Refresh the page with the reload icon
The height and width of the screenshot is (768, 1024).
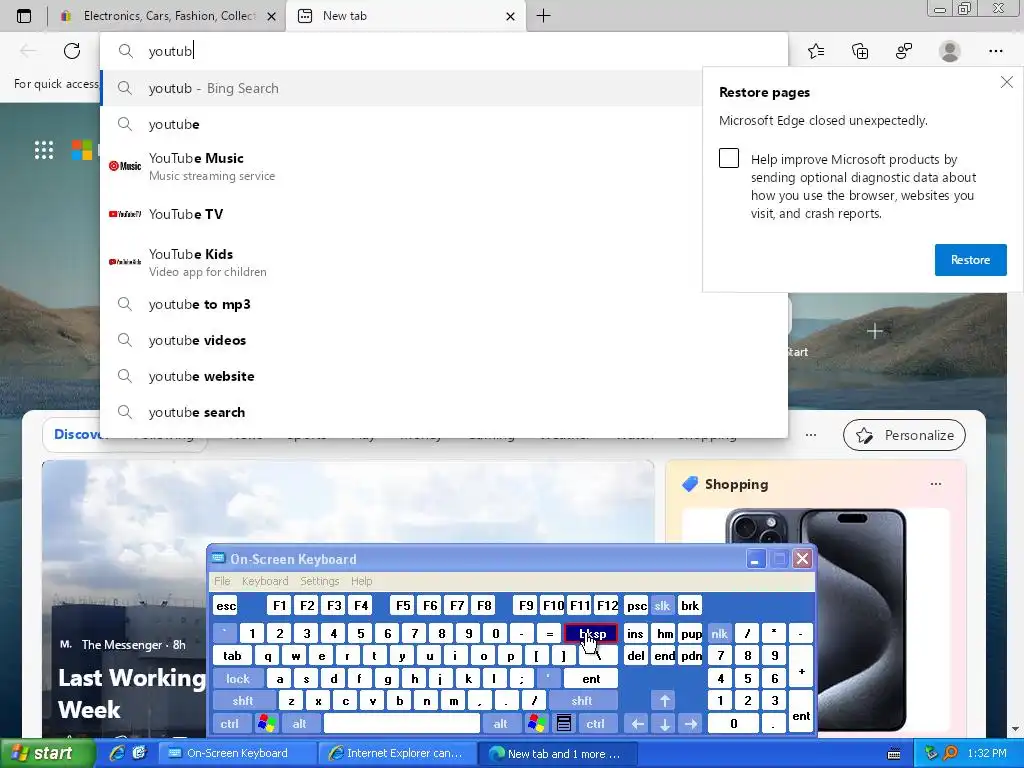pyautogui.click(x=72, y=51)
